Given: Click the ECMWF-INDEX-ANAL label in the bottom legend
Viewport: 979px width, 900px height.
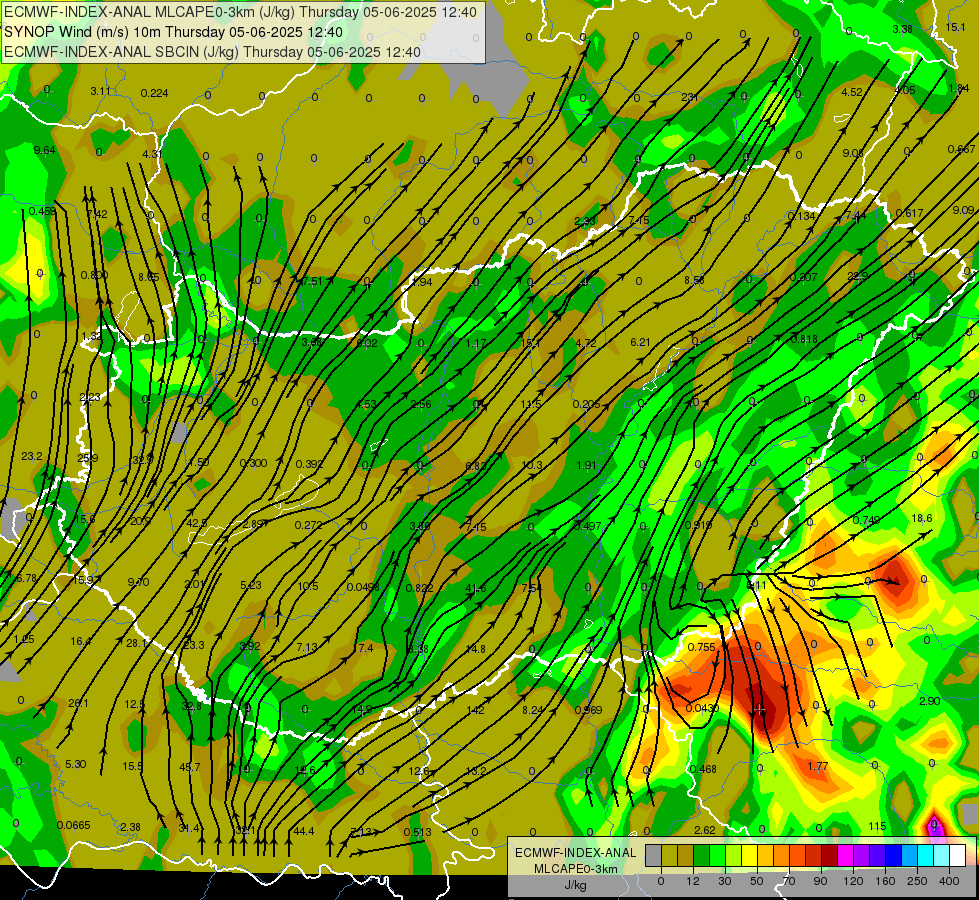Looking at the screenshot, I should click(x=575, y=853).
